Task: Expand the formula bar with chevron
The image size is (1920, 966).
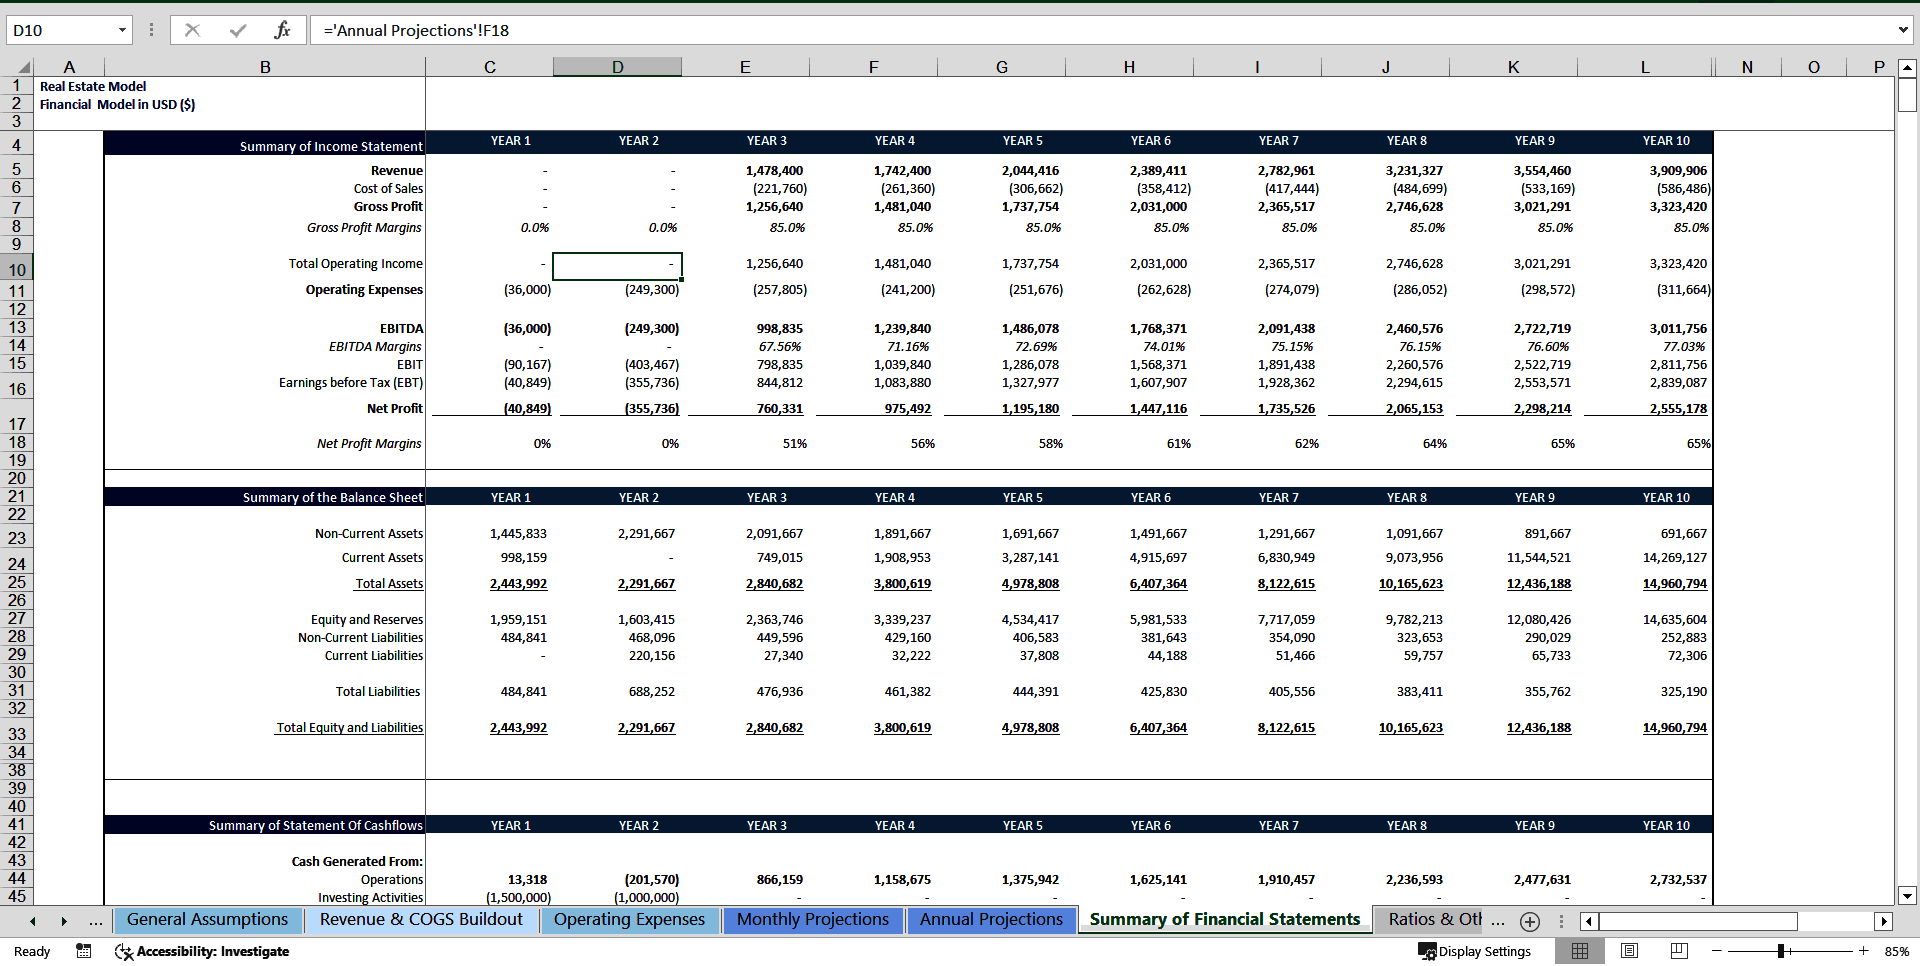Action: pyautogui.click(x=1904, y=30)
